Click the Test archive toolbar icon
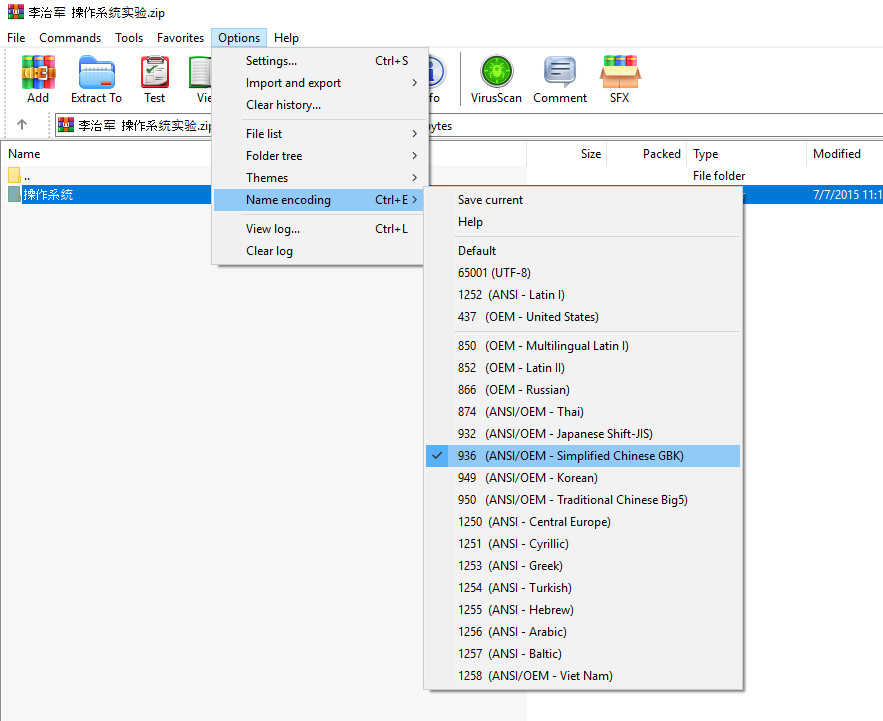 click(155, 73)
